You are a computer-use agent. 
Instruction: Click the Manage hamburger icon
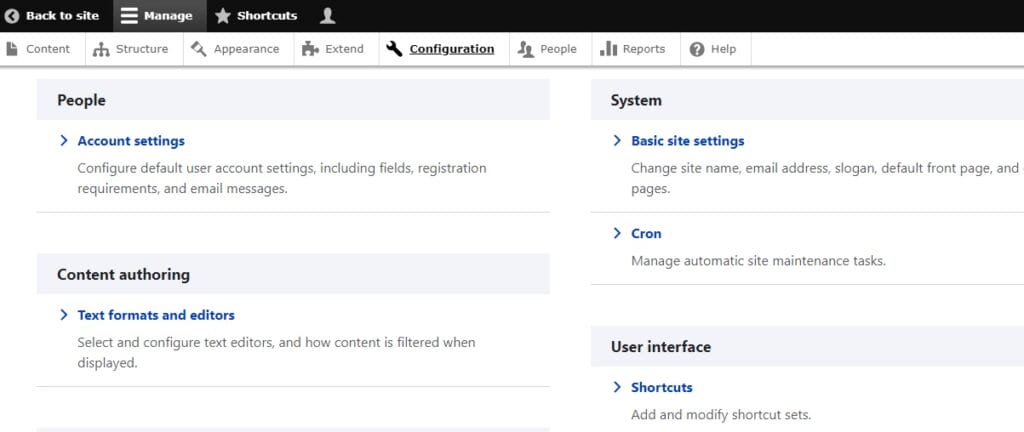pos(129,16)
